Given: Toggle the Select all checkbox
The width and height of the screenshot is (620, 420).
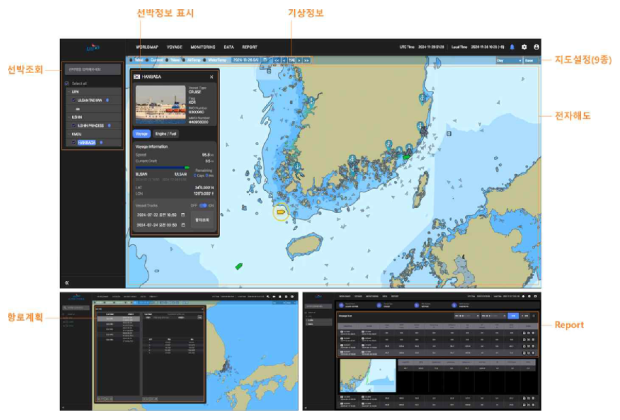Looking at the screenshot, I should tap(68, 83).
